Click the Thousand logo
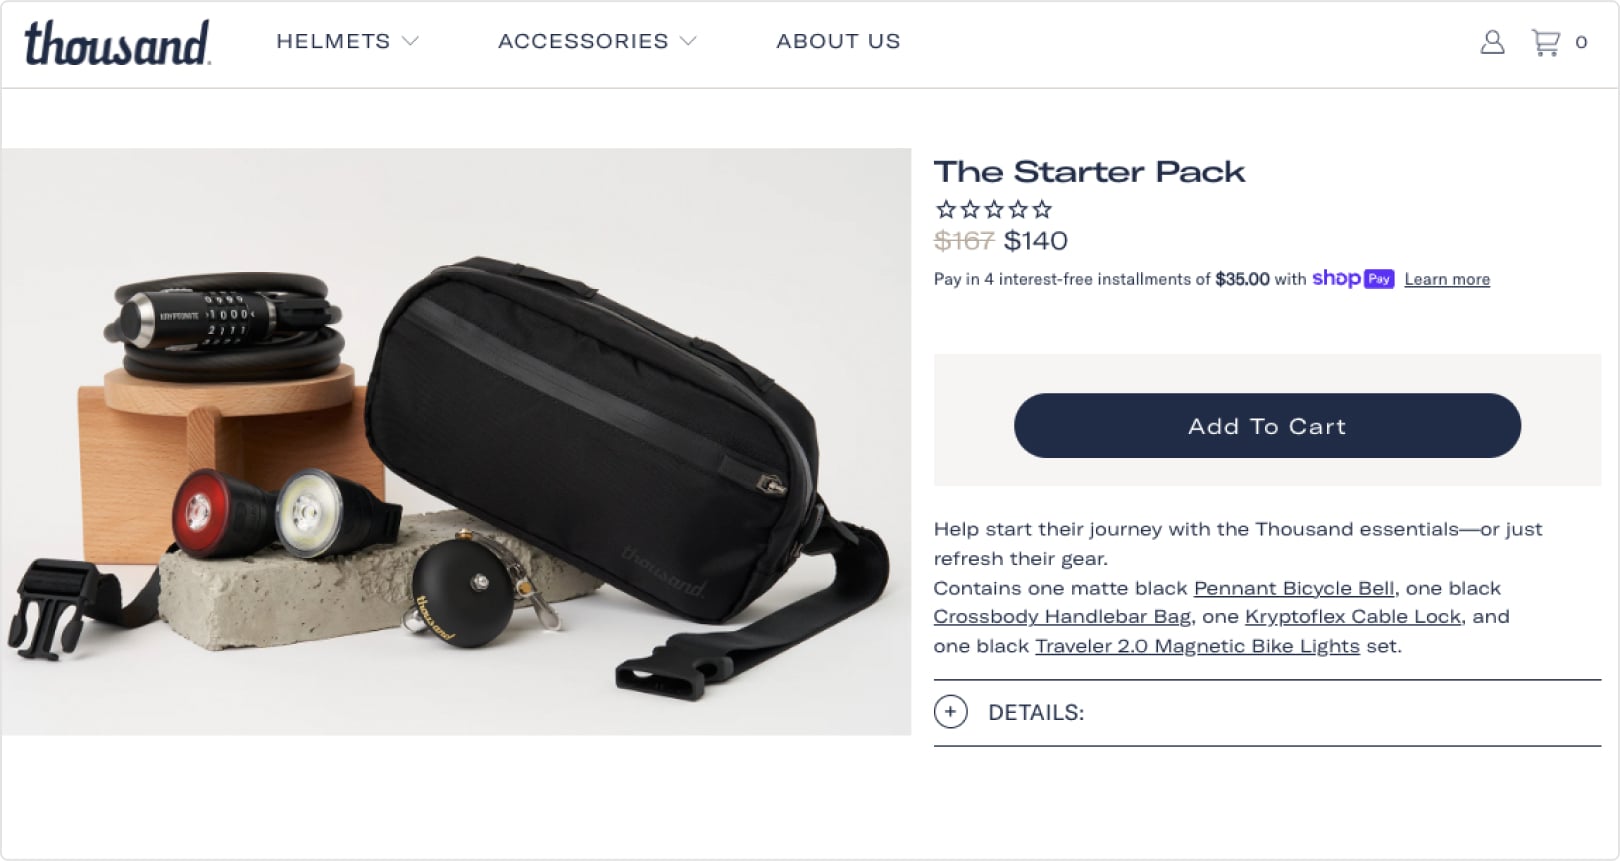The width and height of the screenshot is (1620, 861). [x=117, y=43]
